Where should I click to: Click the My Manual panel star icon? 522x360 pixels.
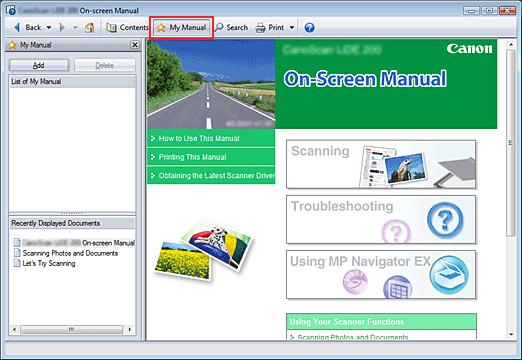(x=13, y=45)
